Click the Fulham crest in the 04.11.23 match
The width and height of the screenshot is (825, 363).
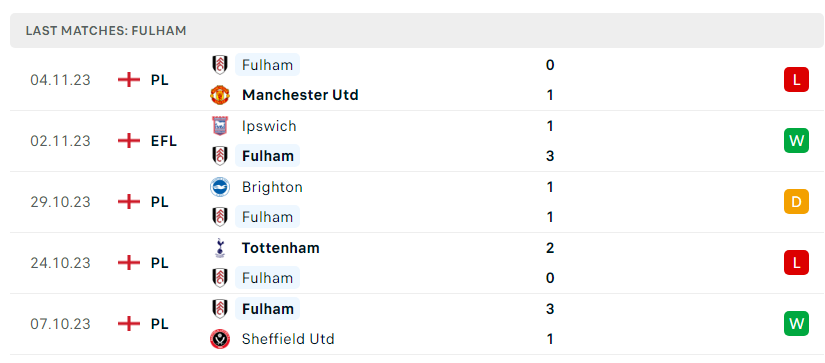(219, 65)
